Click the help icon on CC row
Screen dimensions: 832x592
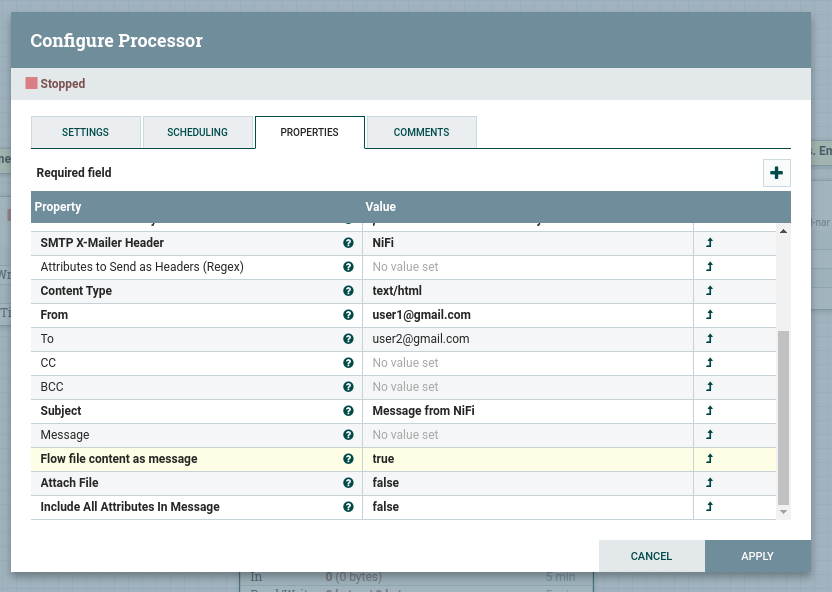tap(348, 363)
